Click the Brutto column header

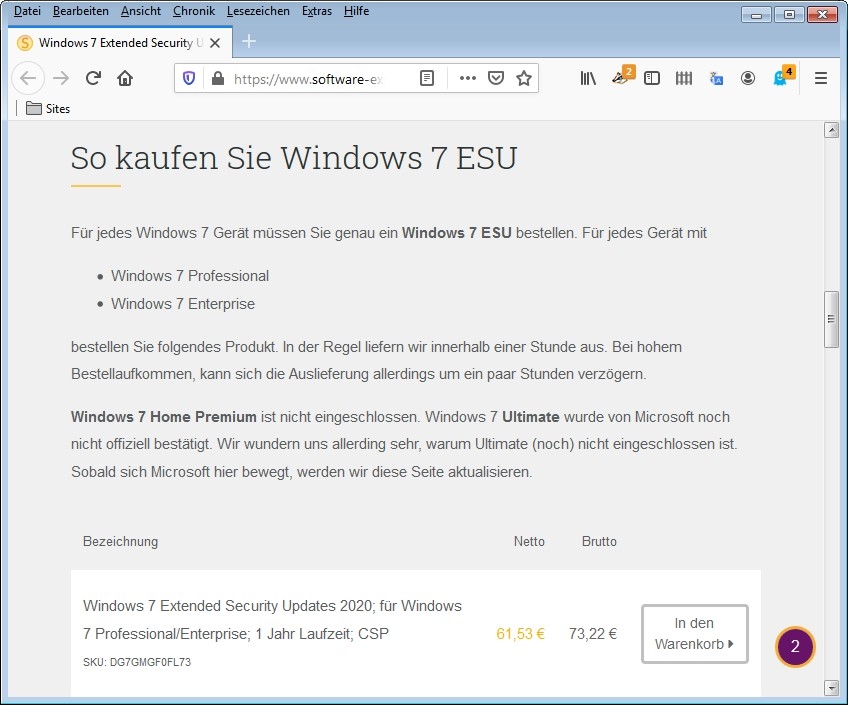coord(599,541)
